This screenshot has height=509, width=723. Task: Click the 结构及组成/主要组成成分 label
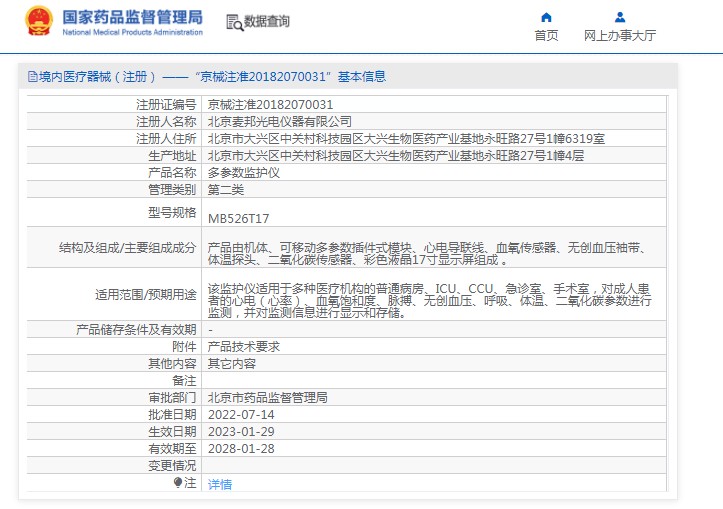click(127, 248)
